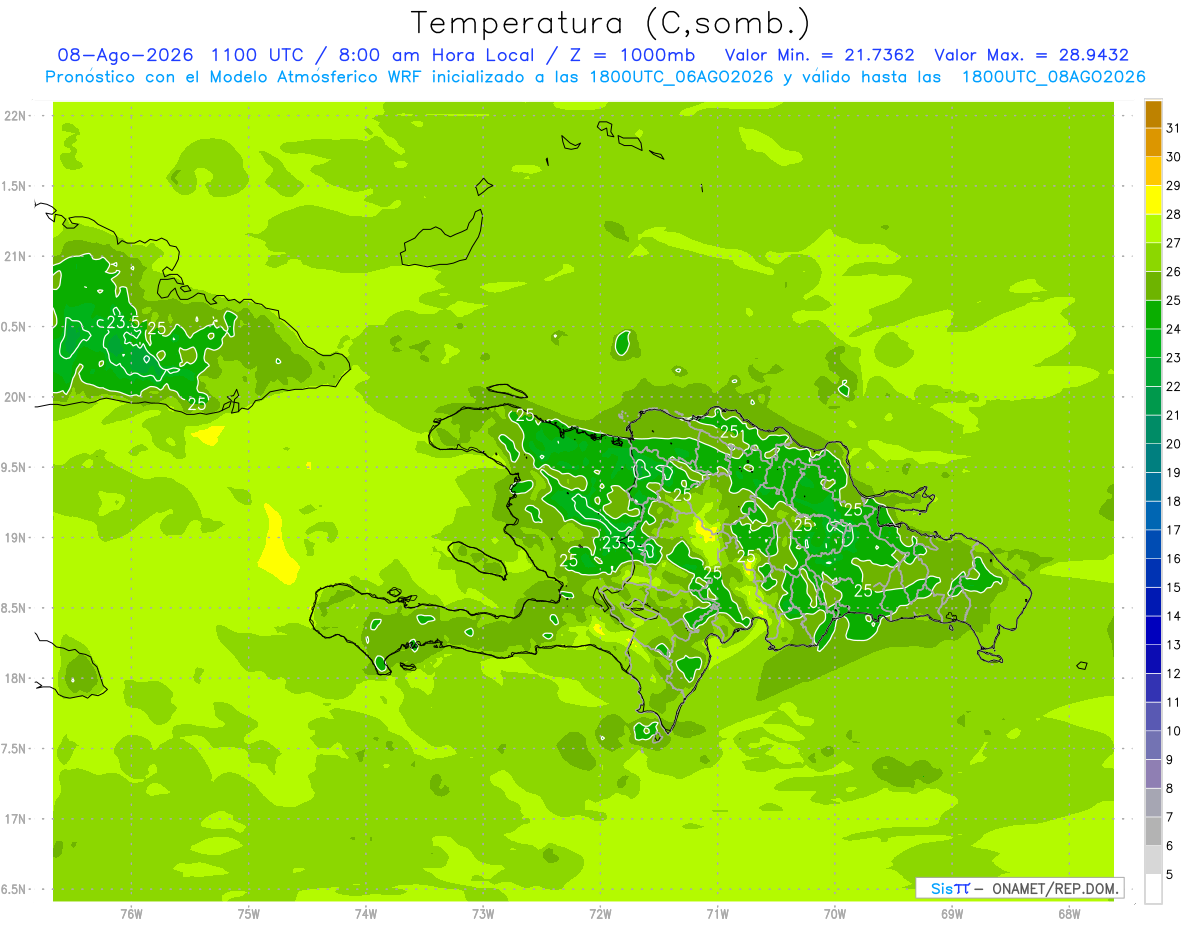Click the SisTT ONAMET/REP.DOM. label box

pos(1019,888)
